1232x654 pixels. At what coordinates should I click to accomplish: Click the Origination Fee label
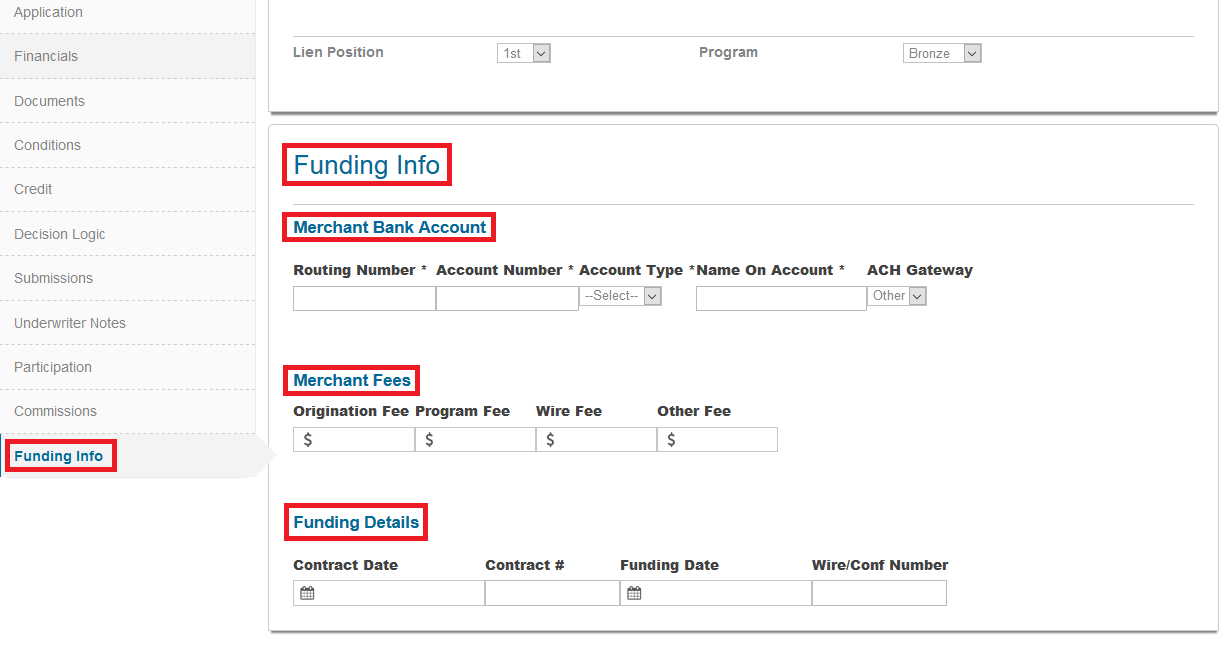point(351,411)
